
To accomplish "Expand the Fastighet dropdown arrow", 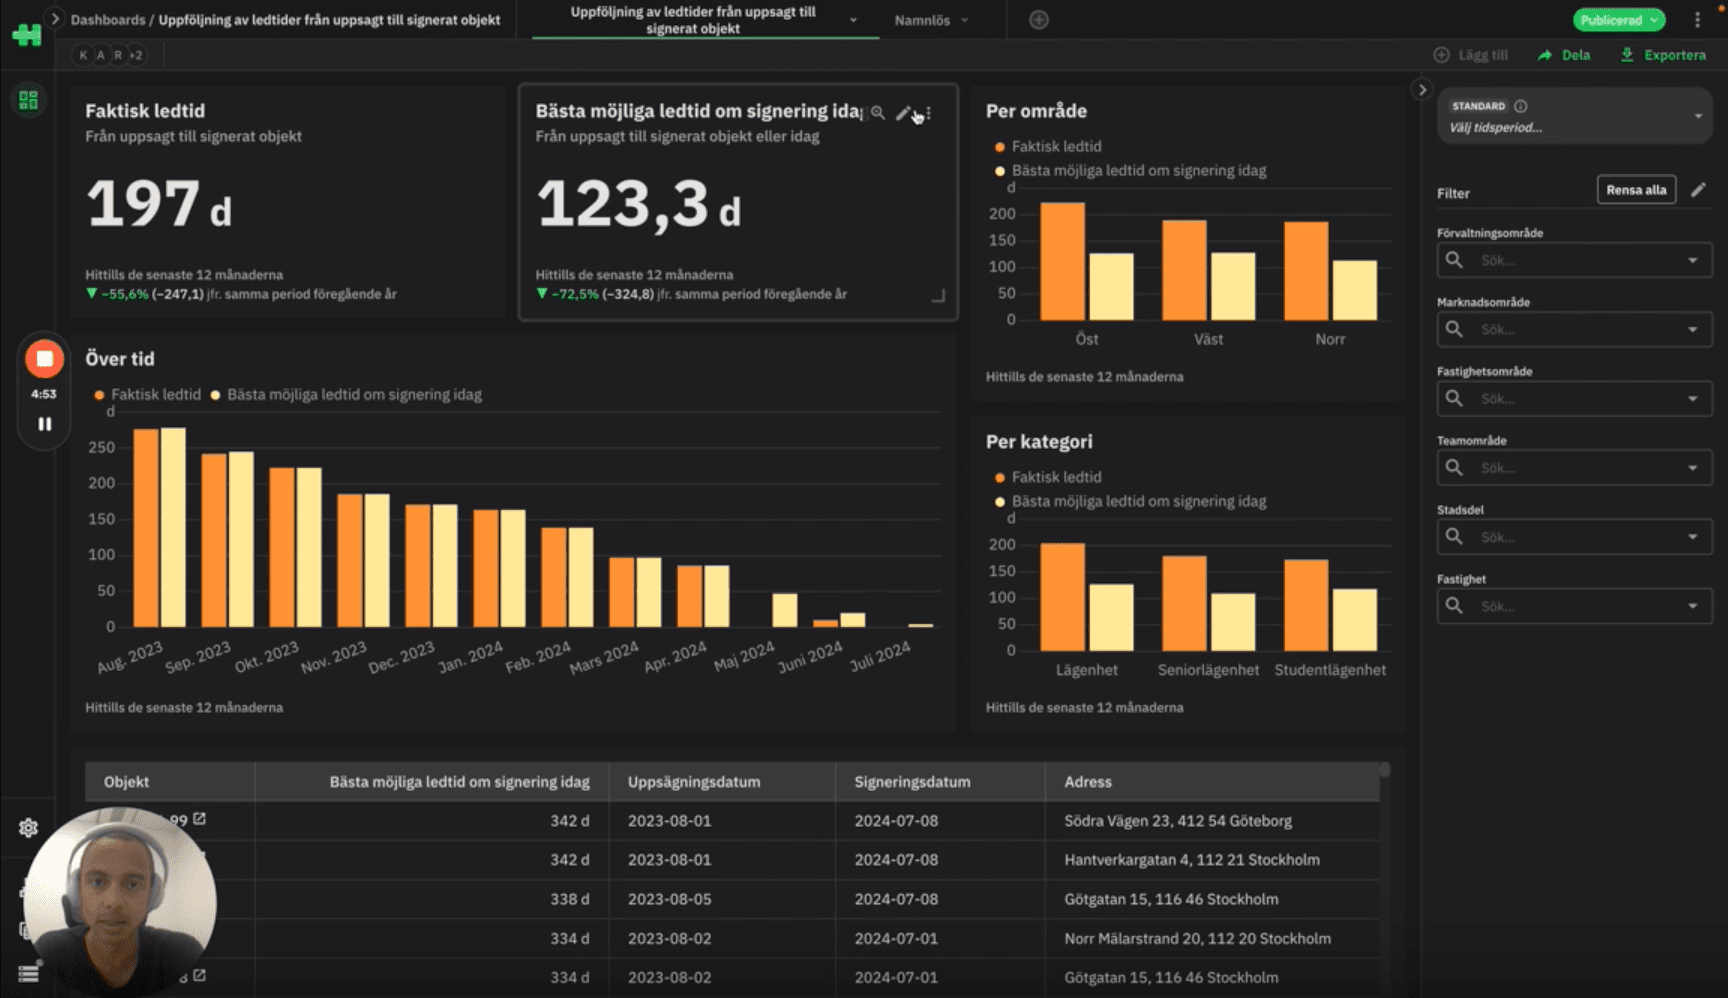I will (1693, 606).
